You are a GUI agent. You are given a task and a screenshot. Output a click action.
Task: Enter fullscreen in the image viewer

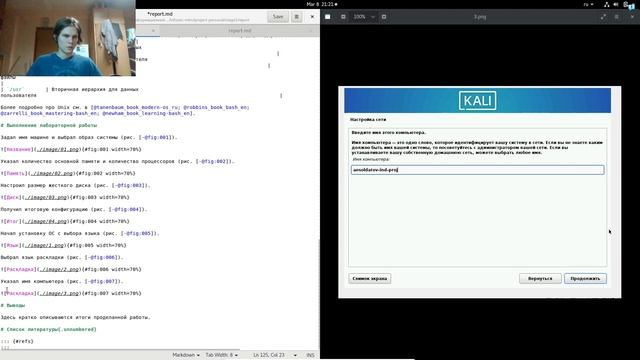click(603, 17)
